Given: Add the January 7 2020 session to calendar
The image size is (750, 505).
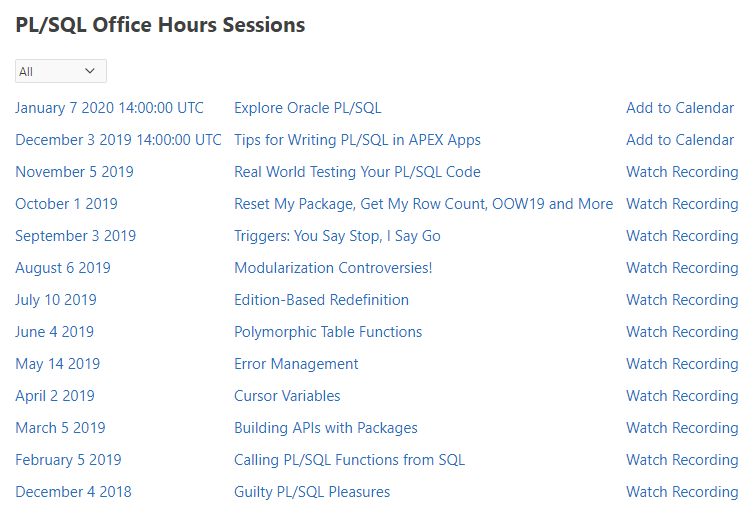Looking at the screenshot, I should (x=679, y=108).
